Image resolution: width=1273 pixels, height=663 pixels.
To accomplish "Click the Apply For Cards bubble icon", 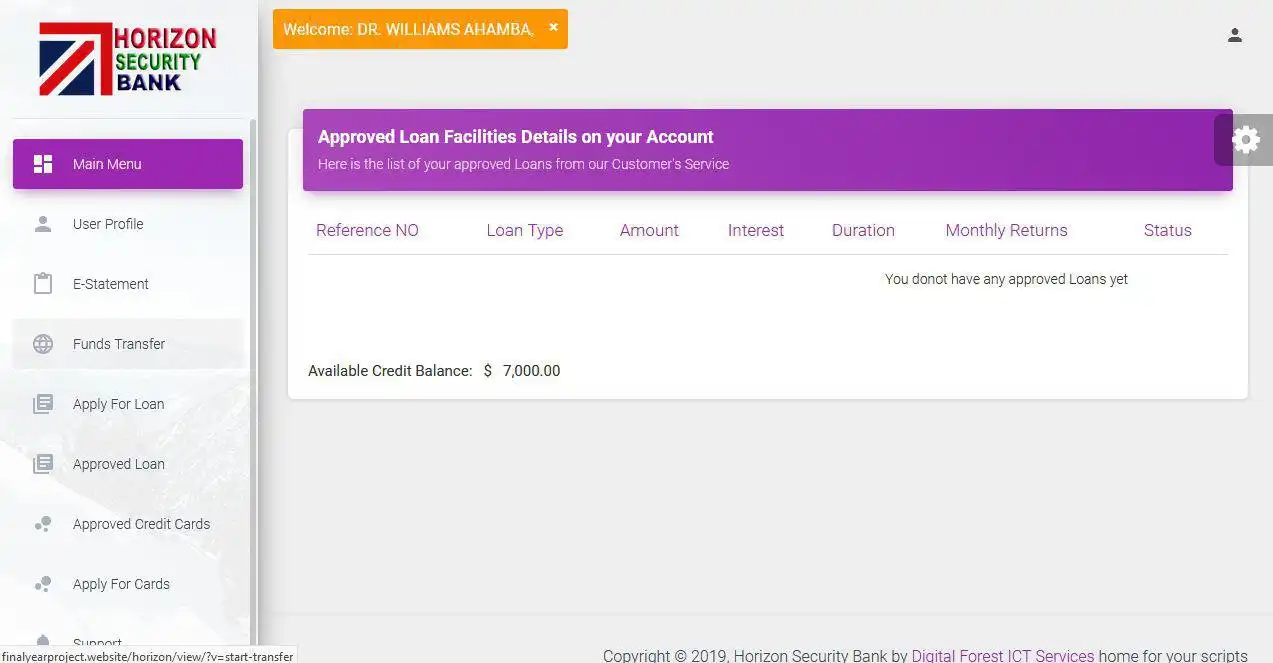I will tap(43, 584).
